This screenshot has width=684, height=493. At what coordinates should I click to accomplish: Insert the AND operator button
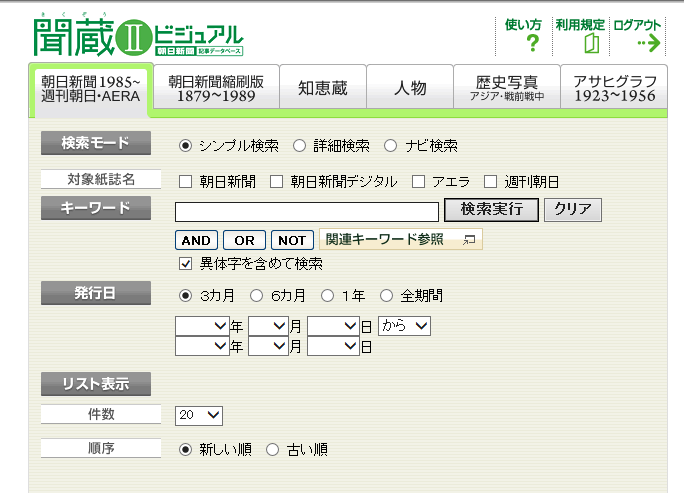[196, 240]
